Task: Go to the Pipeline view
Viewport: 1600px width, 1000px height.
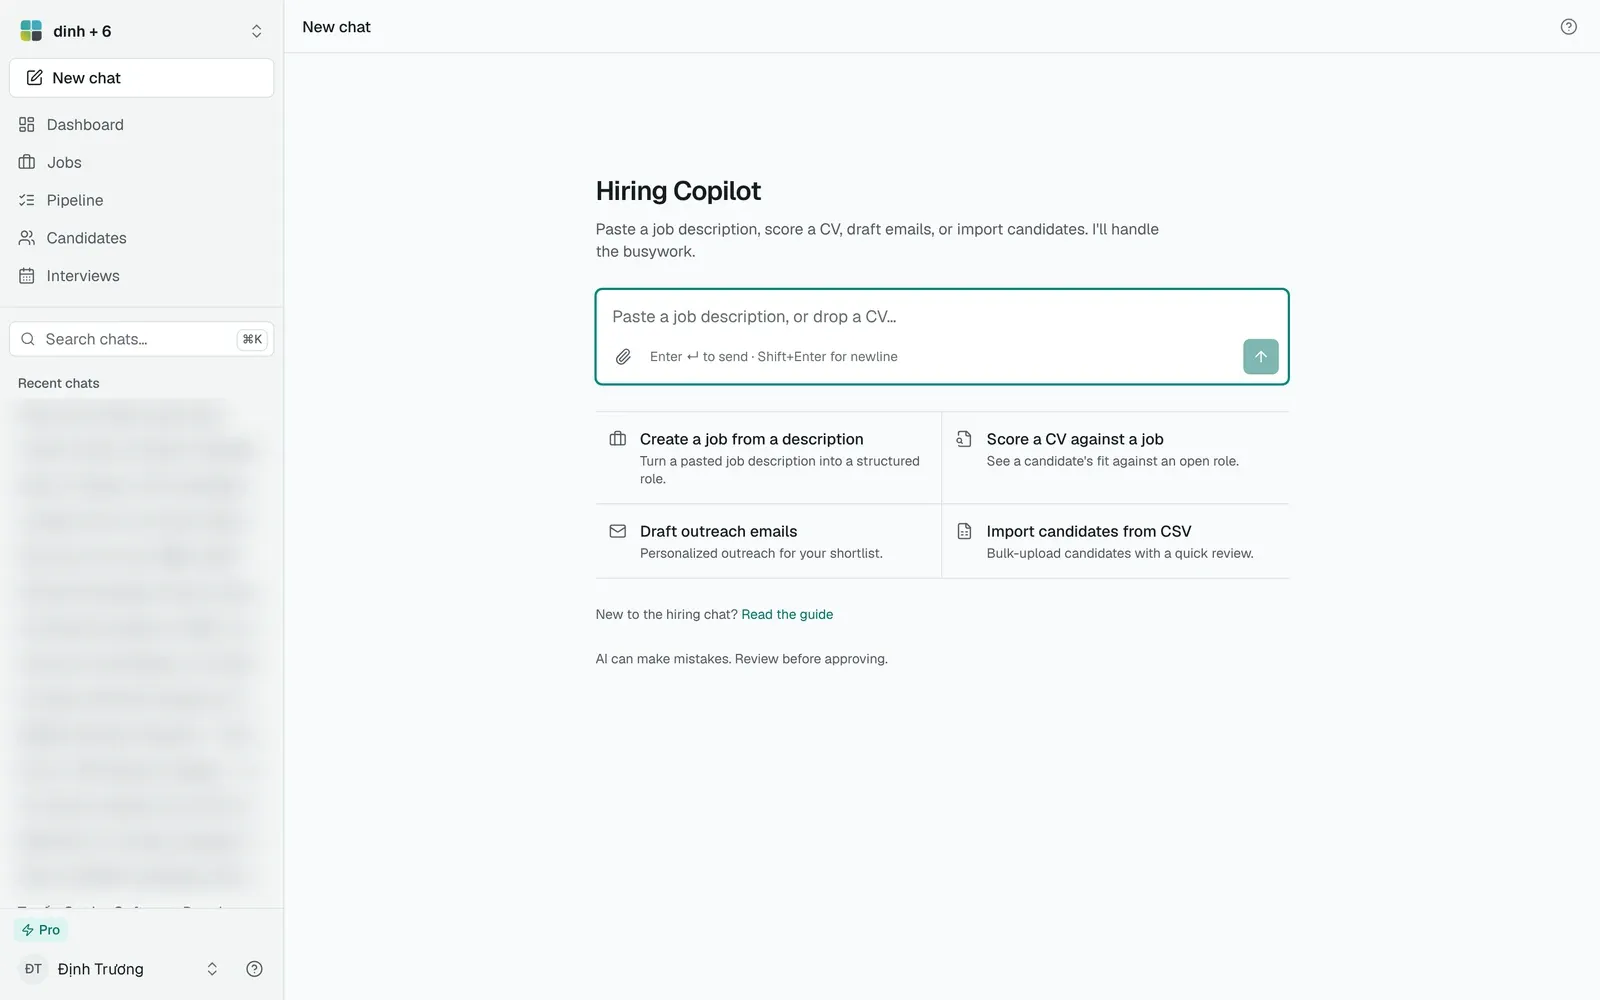Action: 141,200
